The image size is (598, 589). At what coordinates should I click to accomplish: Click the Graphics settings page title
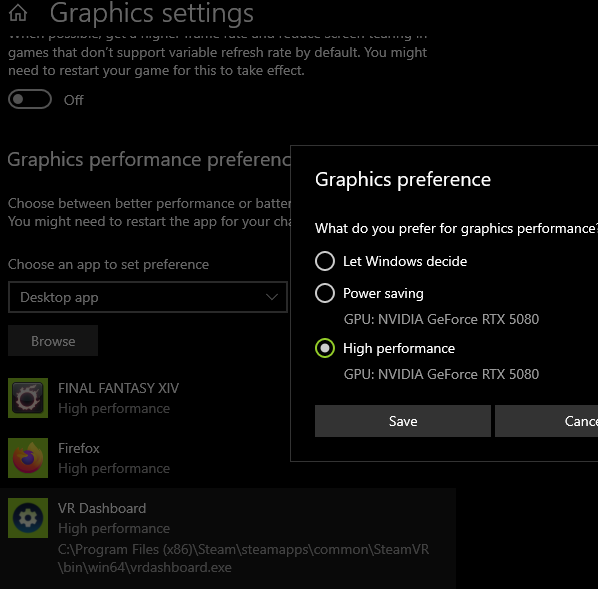click(151, 14)
